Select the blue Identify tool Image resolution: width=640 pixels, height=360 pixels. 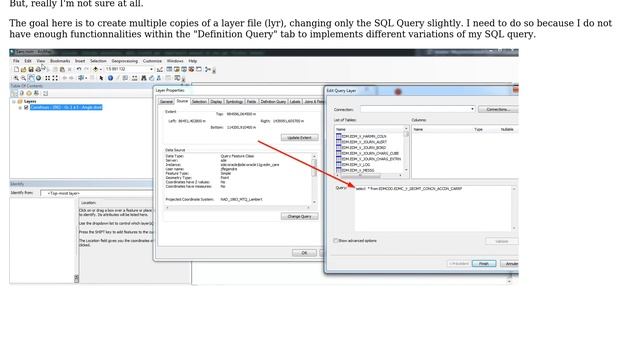click(x=110, y=78)
